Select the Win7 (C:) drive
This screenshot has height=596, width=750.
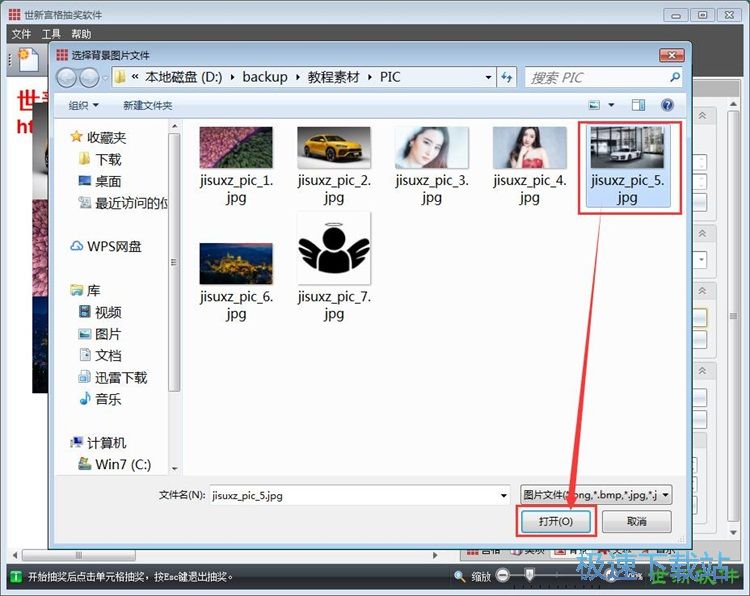115,464
